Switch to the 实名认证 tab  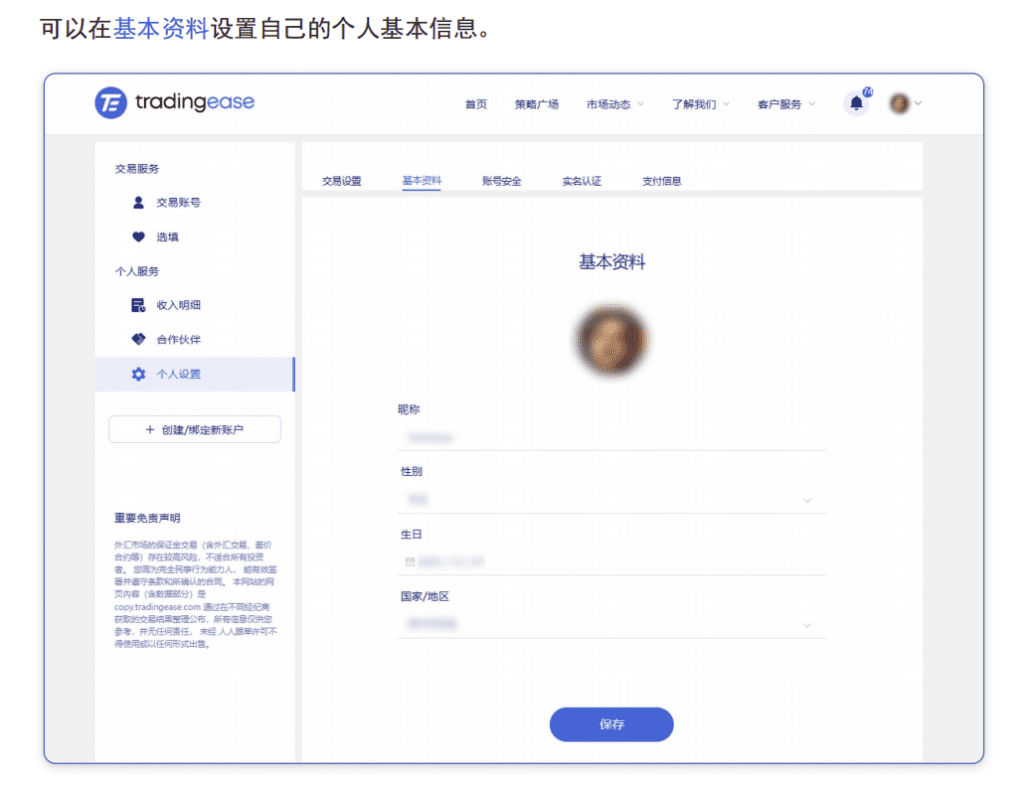tap(581, 181)
